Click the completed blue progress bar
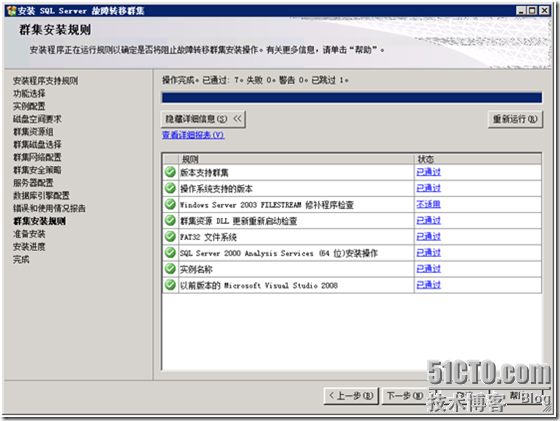560x421 pixels. pyautogui.click(x=352, y=98)
